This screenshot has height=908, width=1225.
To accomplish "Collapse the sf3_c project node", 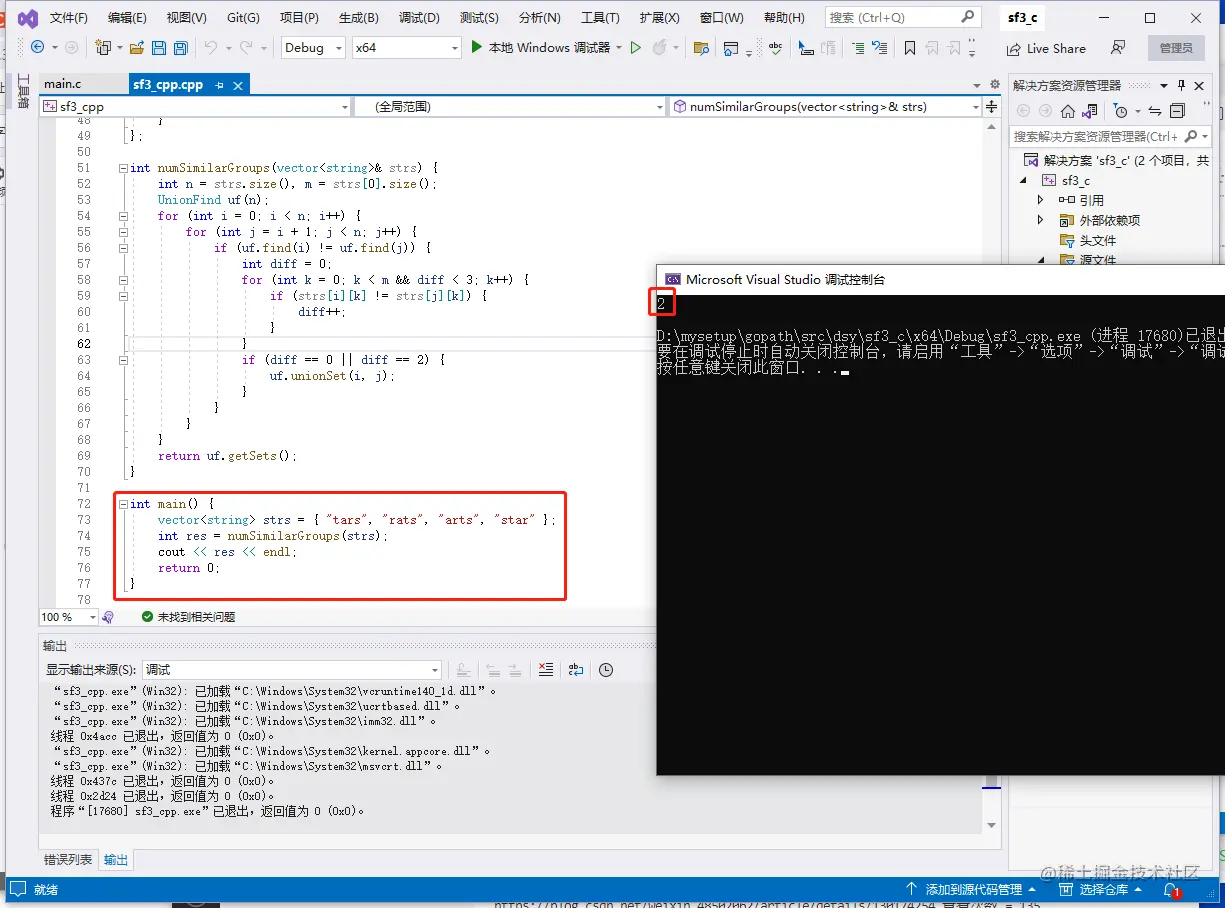I will coord(1023,180).
